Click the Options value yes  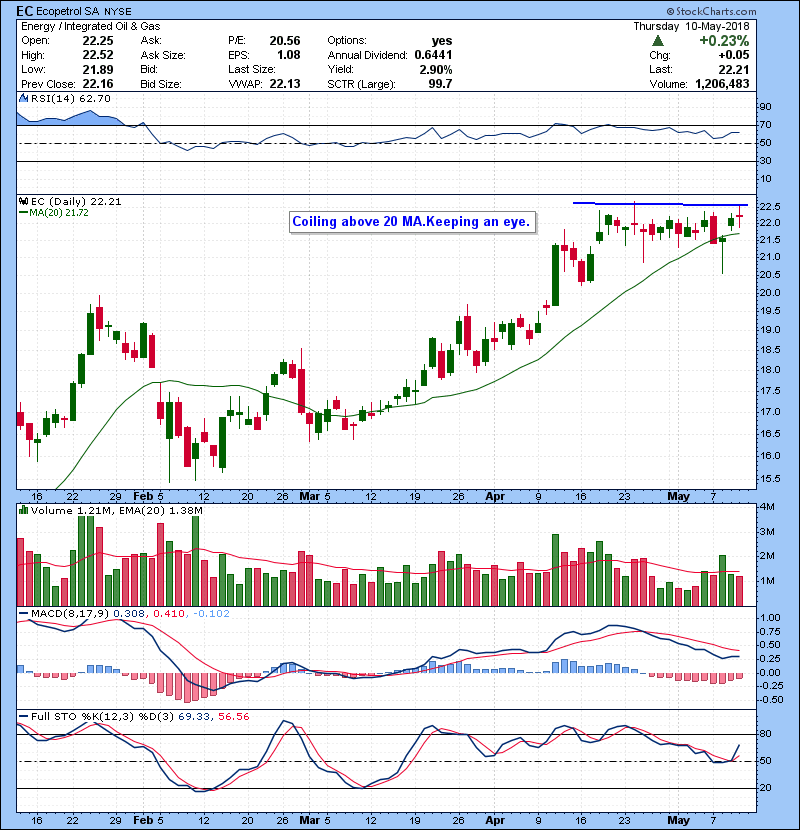pos(442,41)
